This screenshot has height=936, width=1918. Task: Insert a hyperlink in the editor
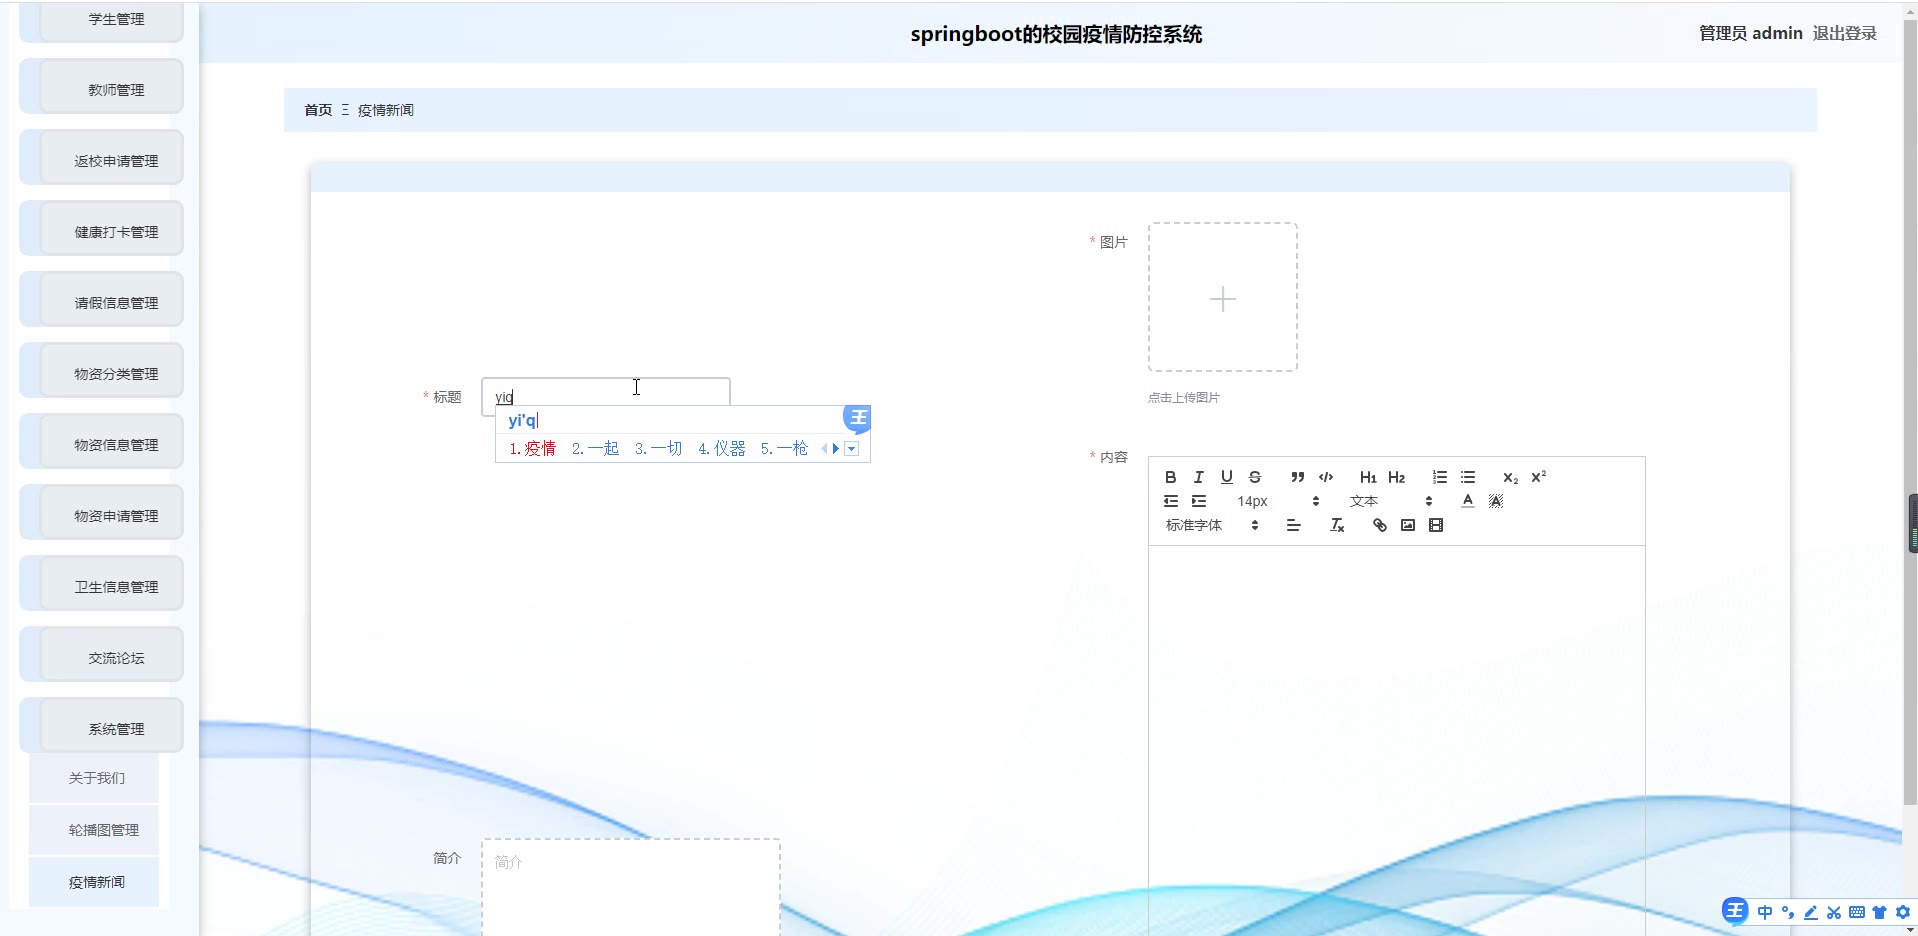tap(1379, 525)
